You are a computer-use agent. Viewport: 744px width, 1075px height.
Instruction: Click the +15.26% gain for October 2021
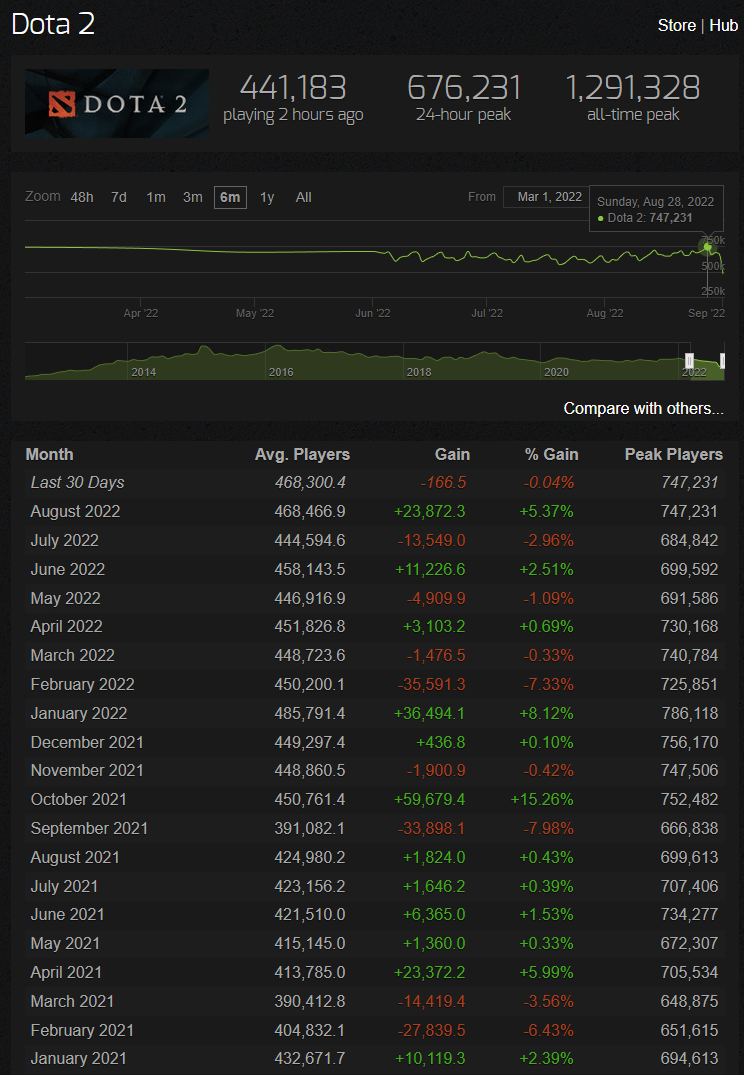tap(542, 799)
